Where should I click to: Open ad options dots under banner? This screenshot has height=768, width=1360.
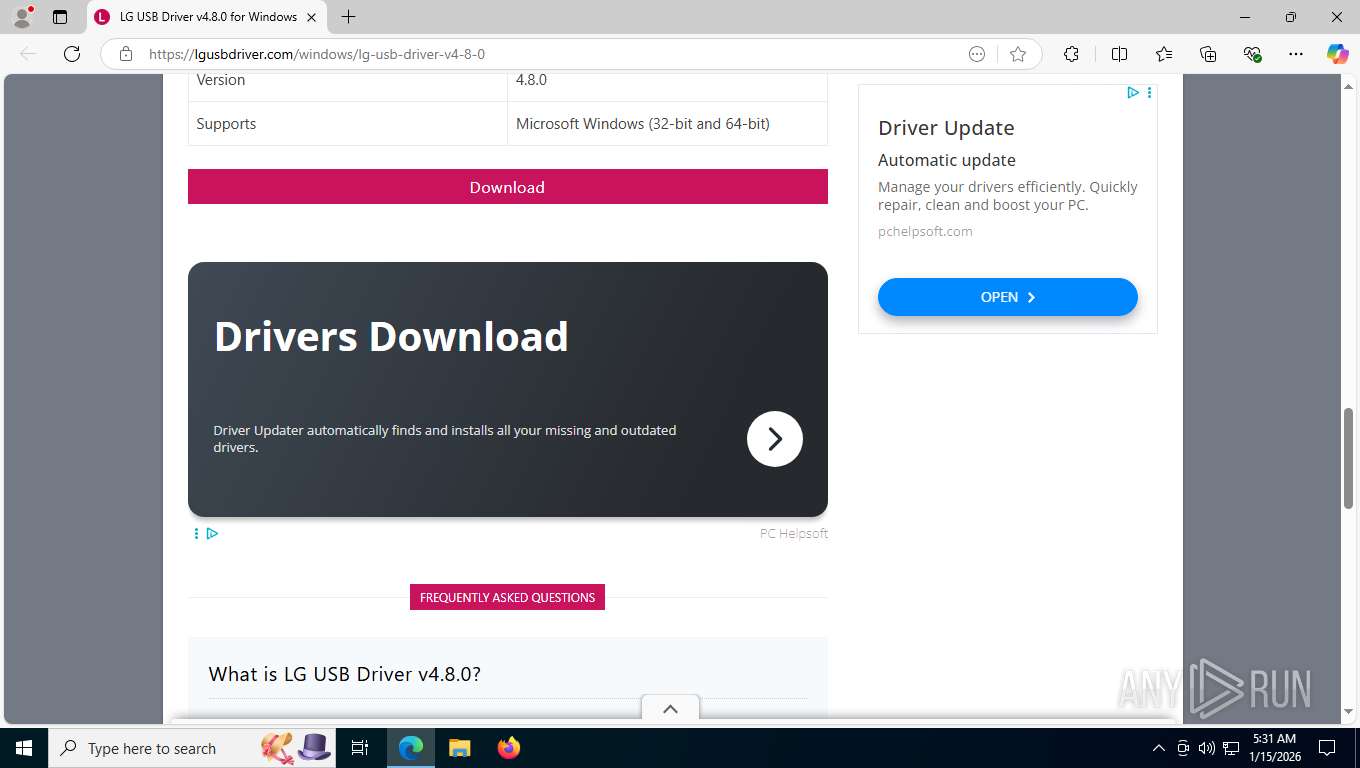(196, 534)
